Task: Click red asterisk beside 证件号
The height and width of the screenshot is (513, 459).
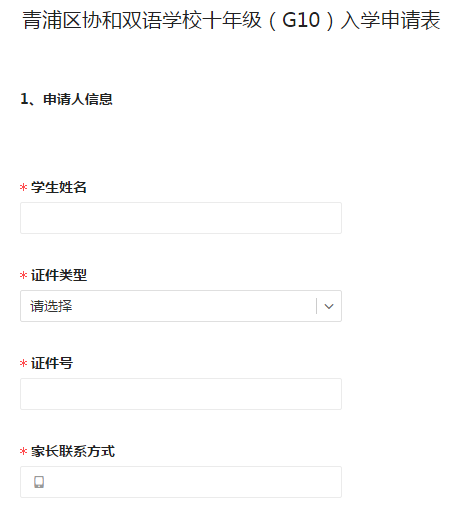Action: coord(23,363)
